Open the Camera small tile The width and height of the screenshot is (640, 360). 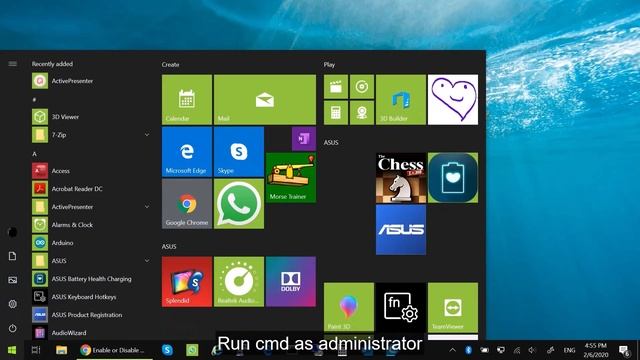[362, 113]
